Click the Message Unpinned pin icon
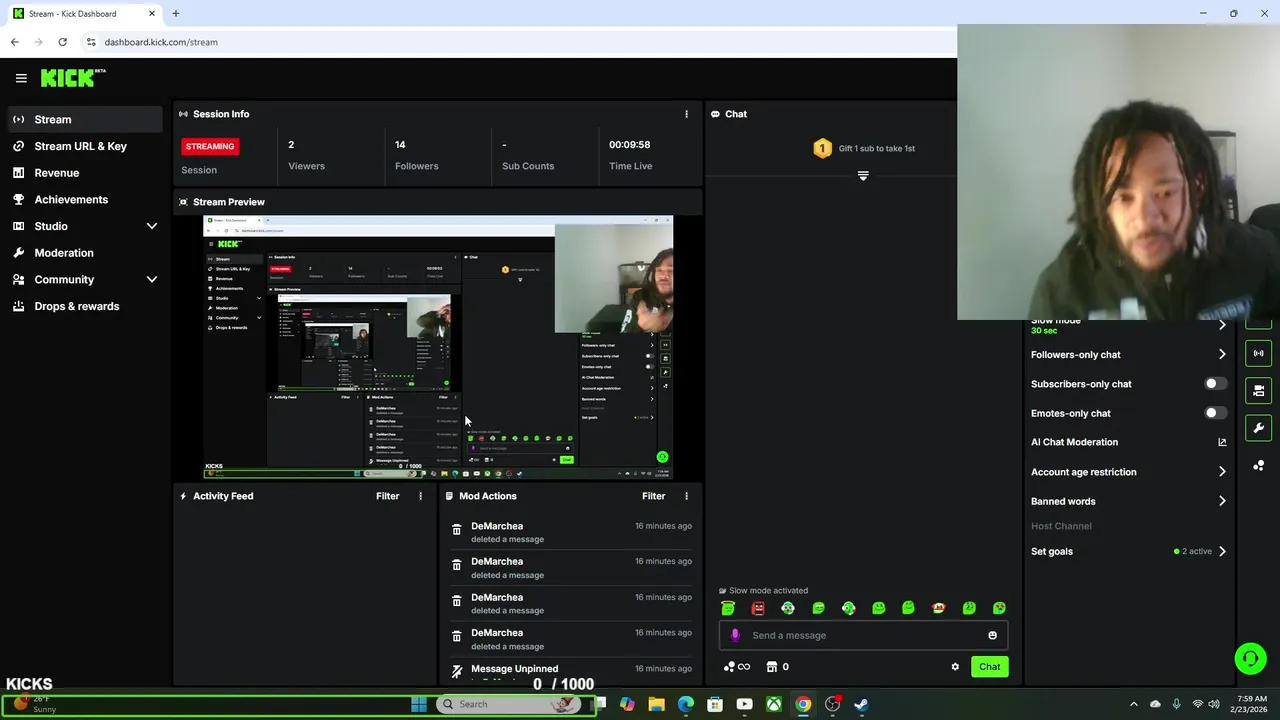1280x720 pixels. click(457, 672)
